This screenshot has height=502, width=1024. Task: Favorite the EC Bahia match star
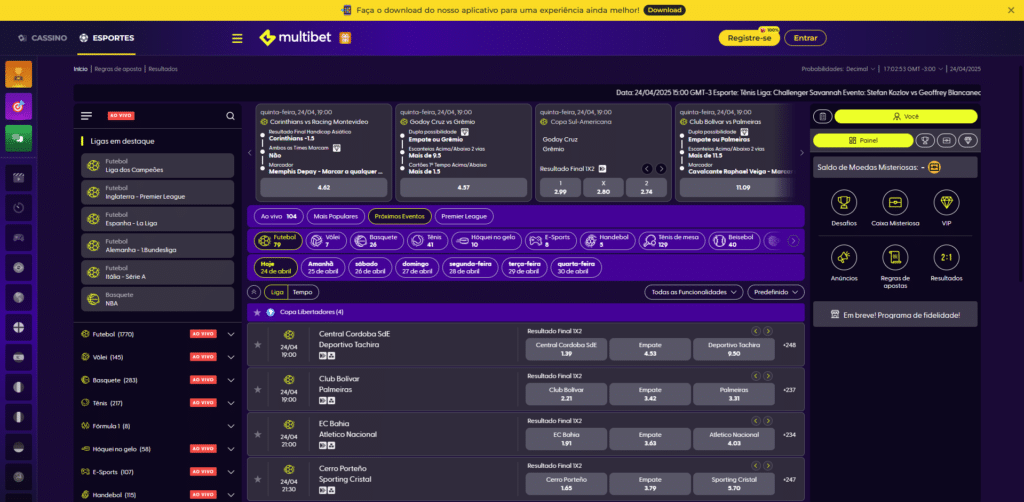tap(257, 434)
